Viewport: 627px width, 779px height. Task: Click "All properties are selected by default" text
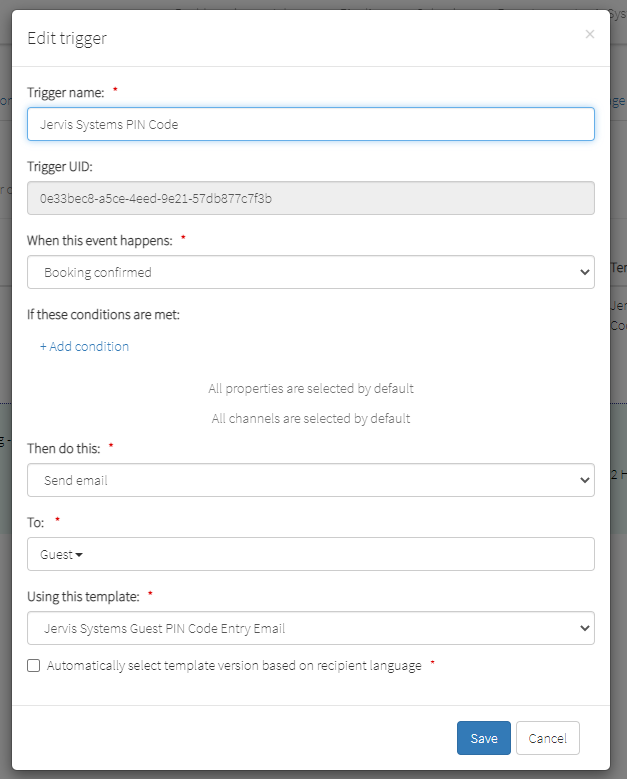pos(311,388)
